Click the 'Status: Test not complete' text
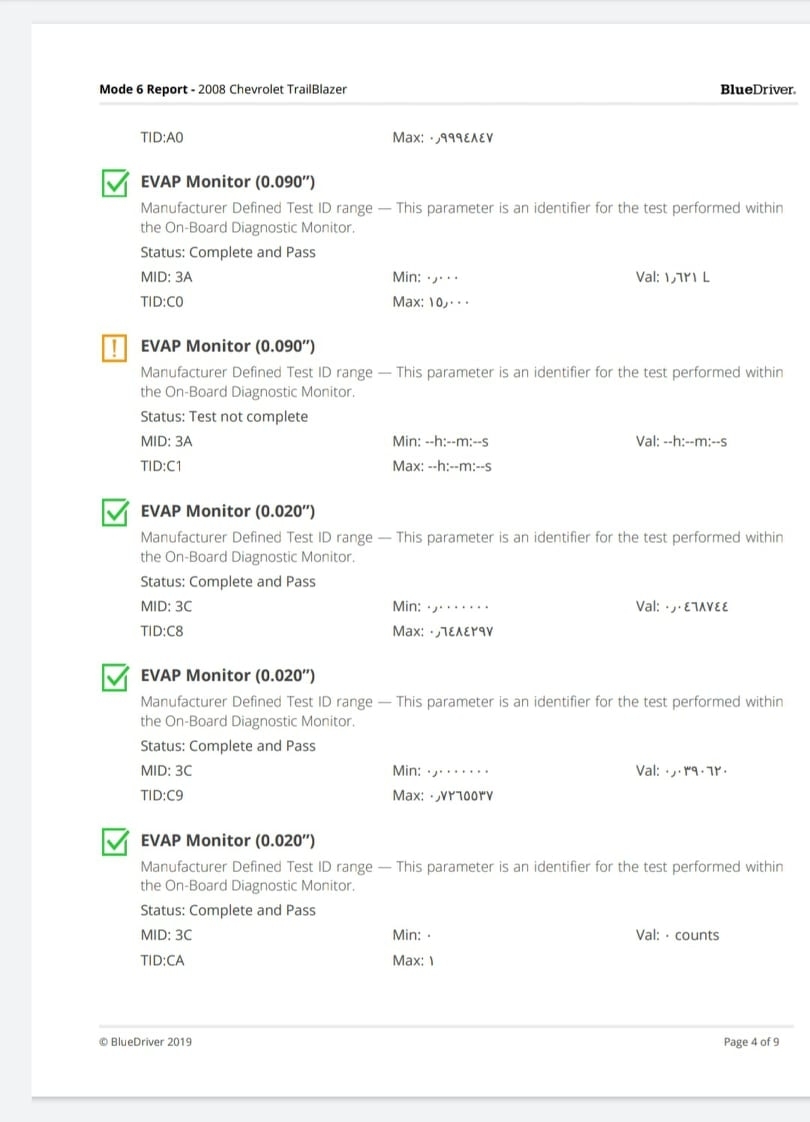 [x=224, y=416]
